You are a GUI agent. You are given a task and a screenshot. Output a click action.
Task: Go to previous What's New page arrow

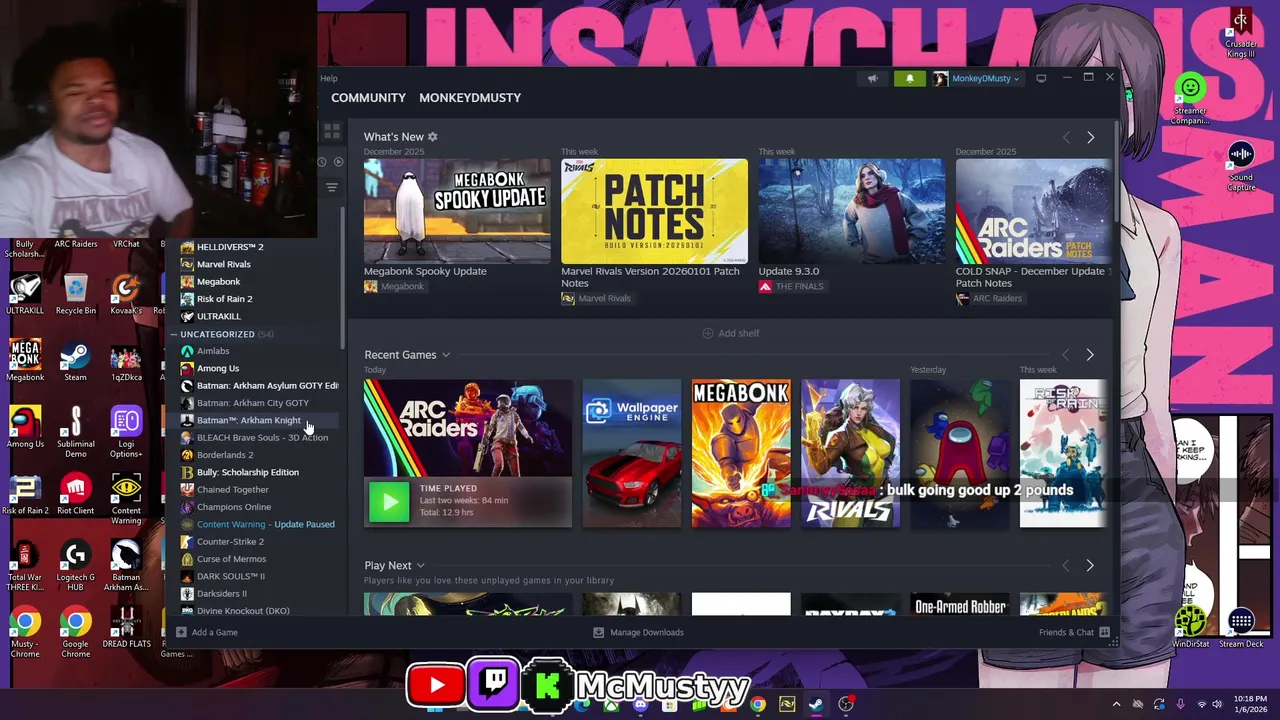click(x=1065, y=137)
